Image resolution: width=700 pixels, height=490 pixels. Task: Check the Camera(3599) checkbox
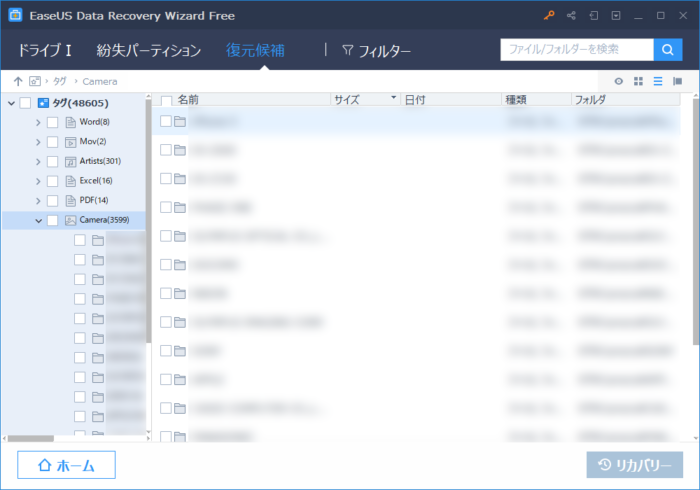(x=53, y=220)
